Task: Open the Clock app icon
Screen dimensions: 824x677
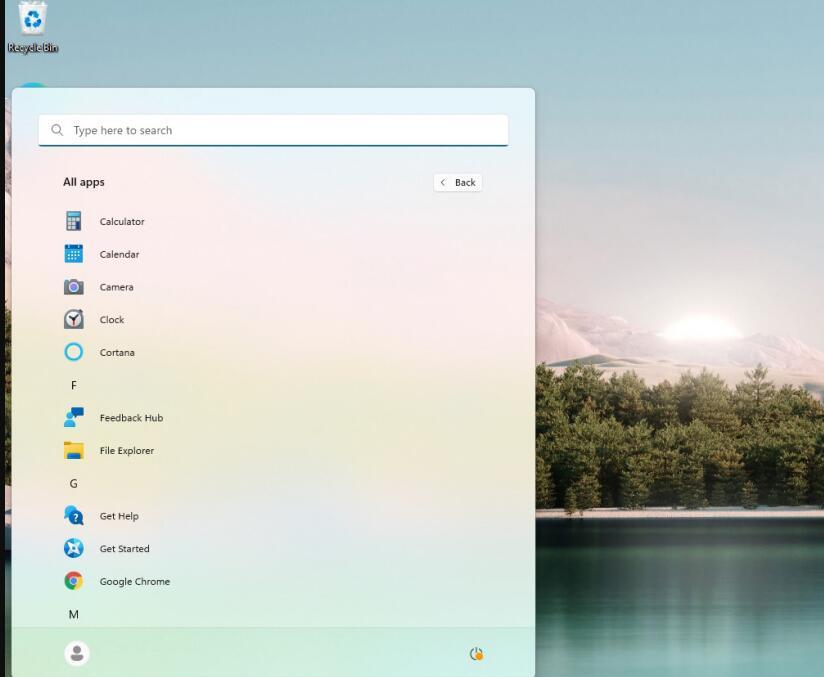Action: 74,319
